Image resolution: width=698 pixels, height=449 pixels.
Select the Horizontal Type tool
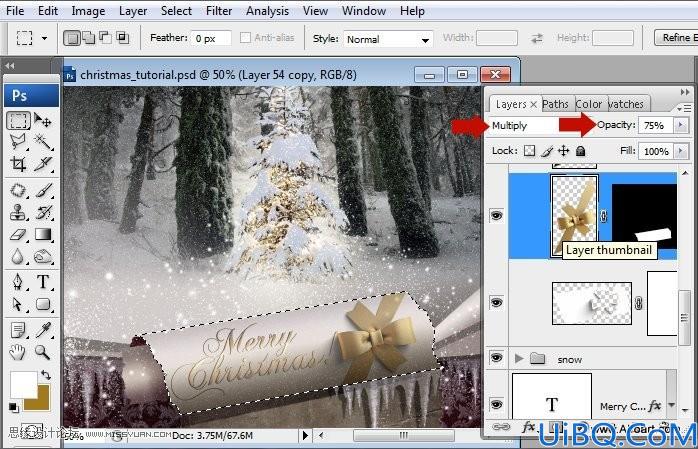tap(43, 282)
